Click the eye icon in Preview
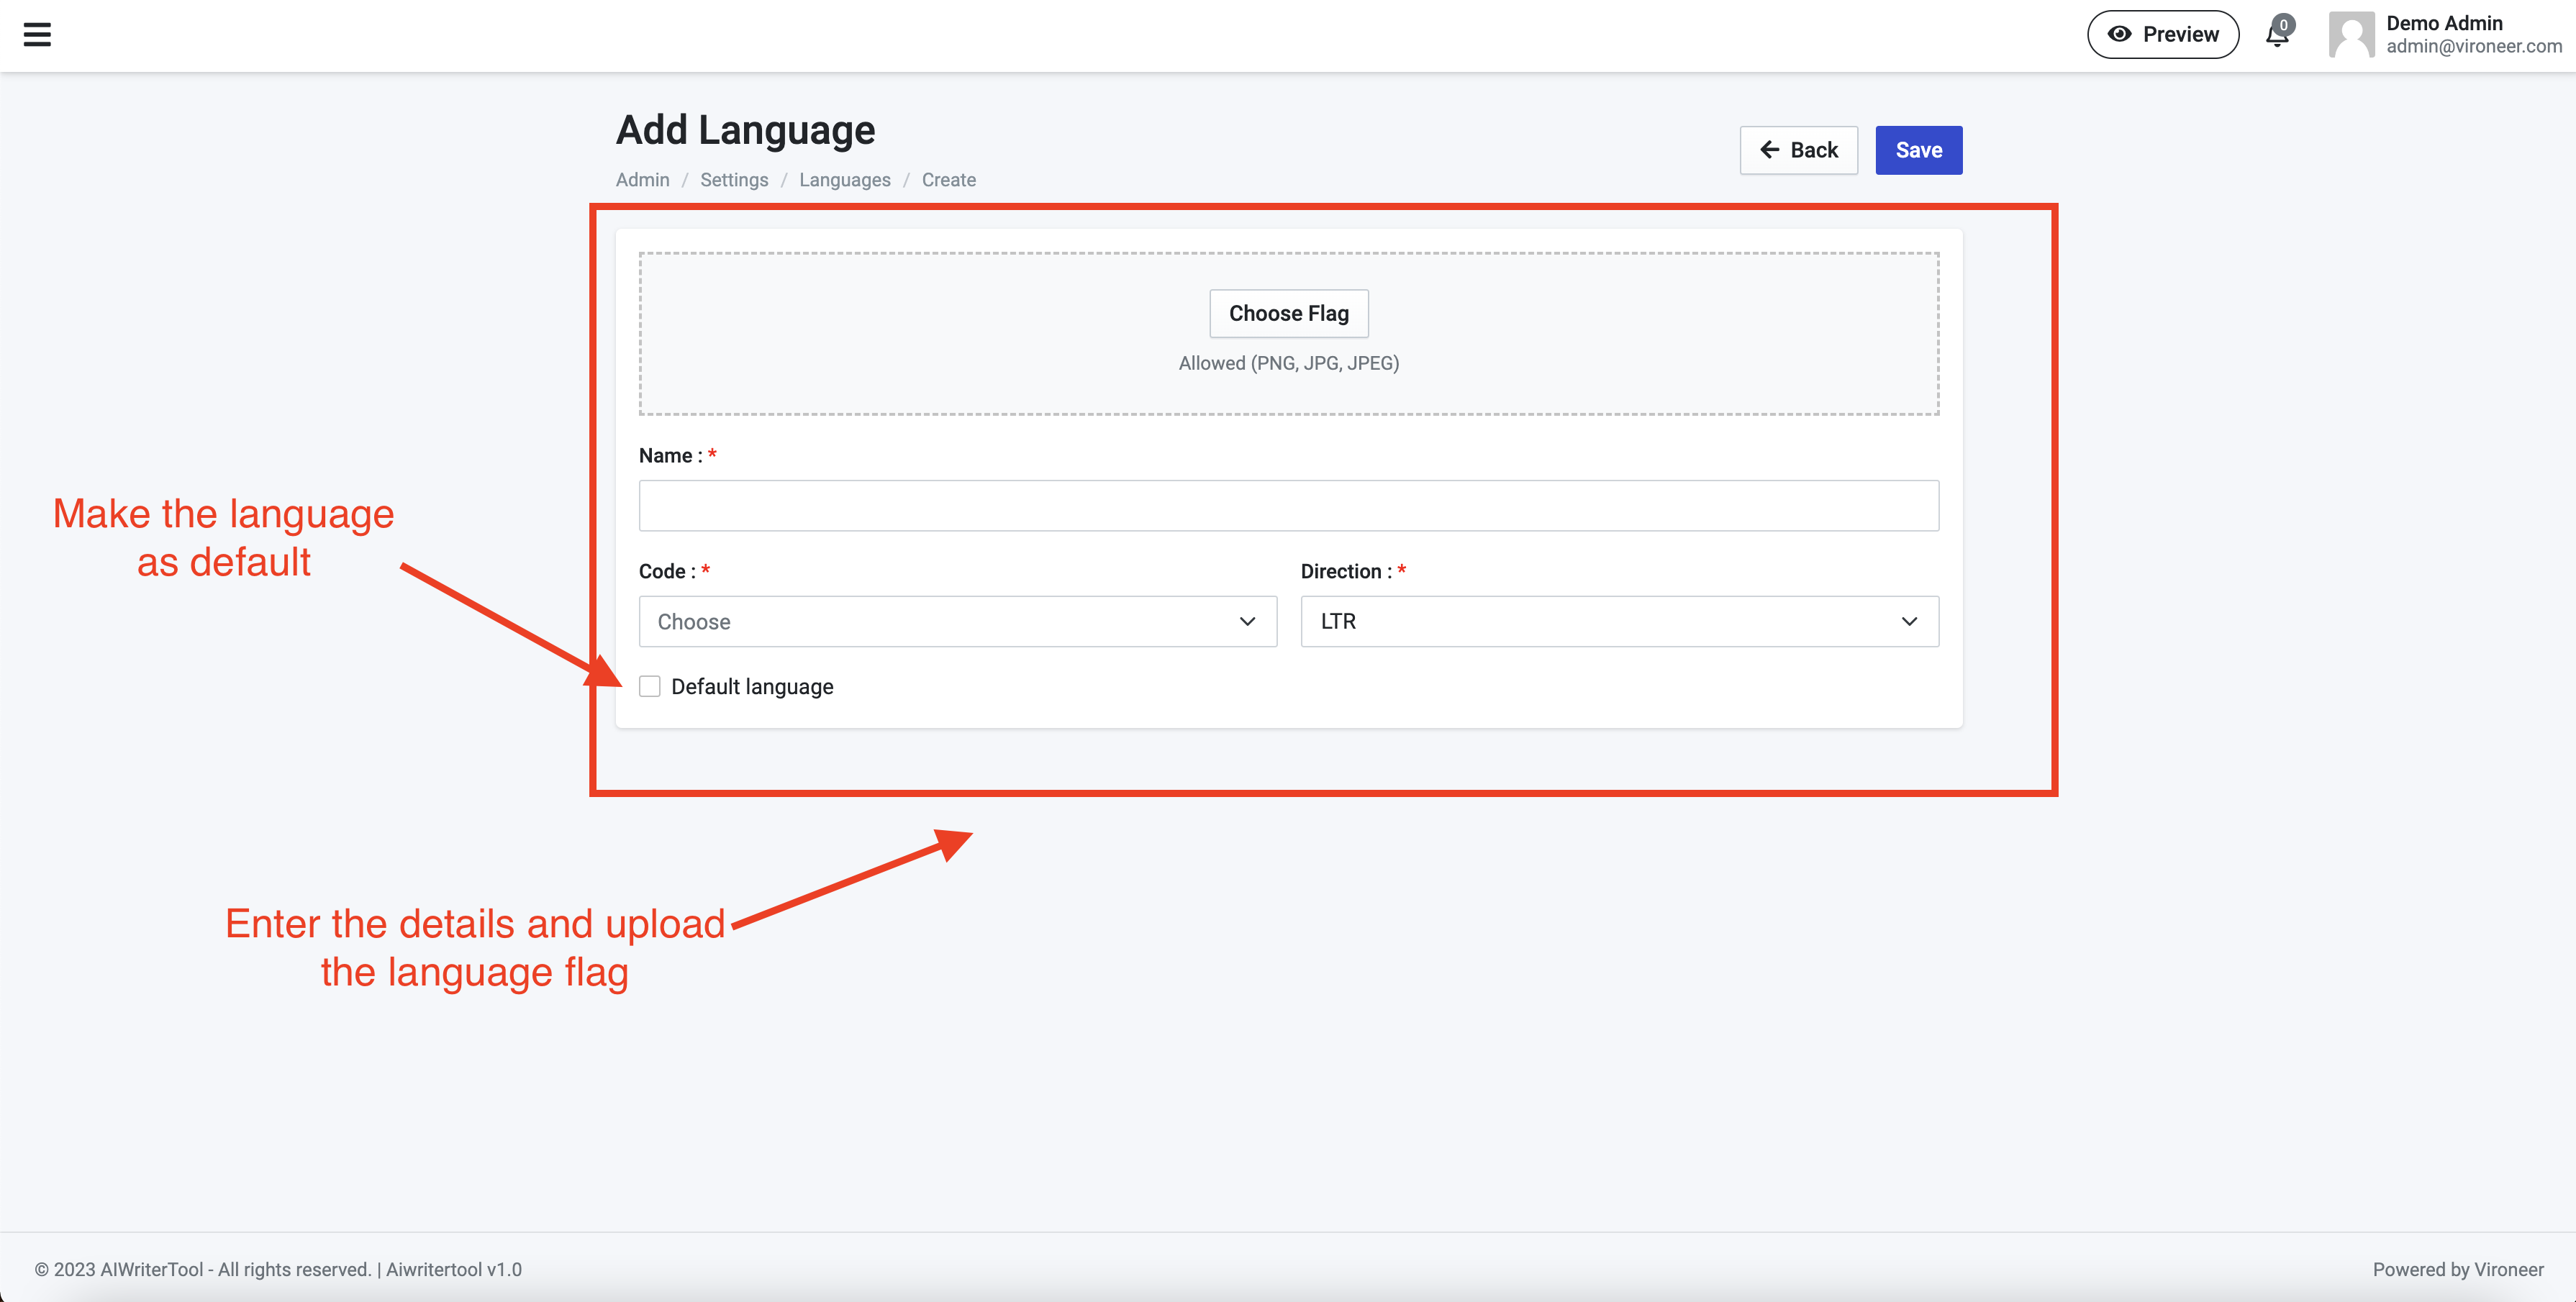The width and height of the screenshot is (2576, 1302). click(2118, 34)
